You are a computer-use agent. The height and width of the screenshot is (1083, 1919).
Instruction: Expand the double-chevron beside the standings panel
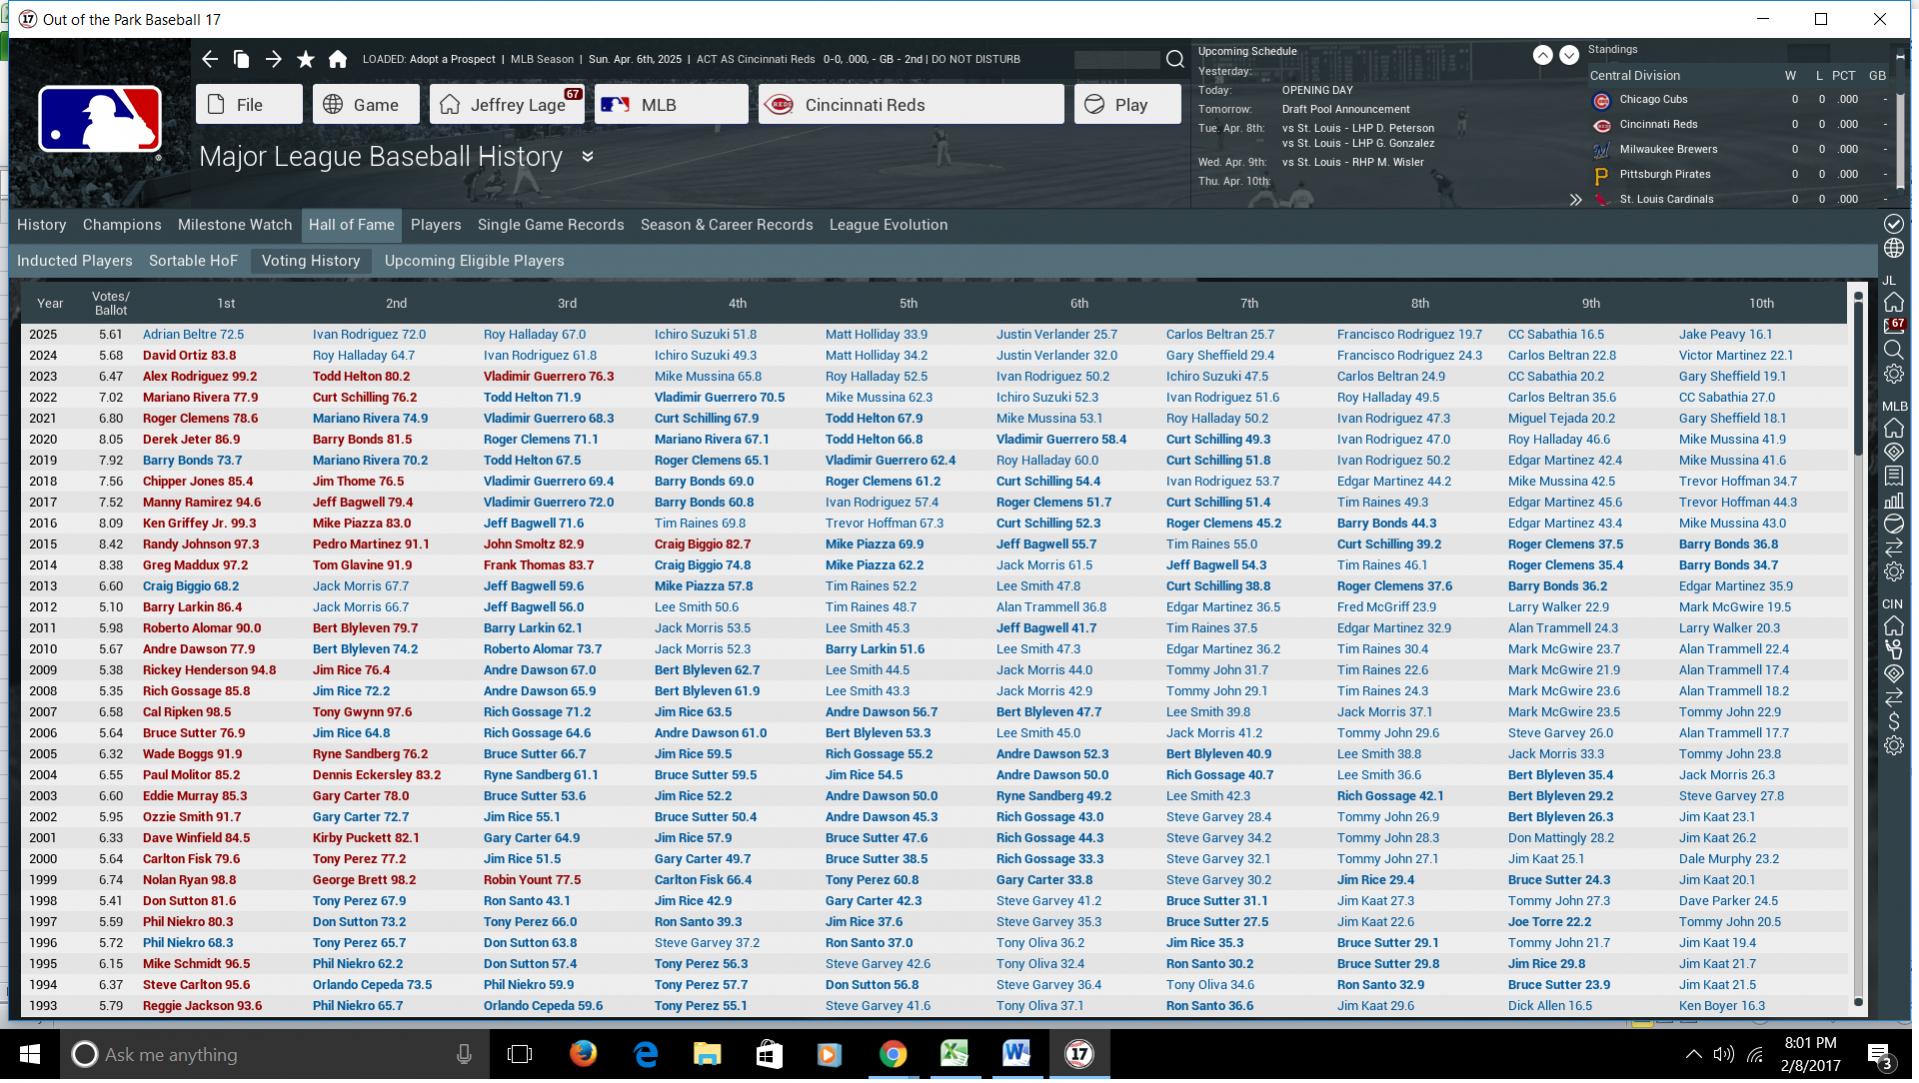pyautogui.click(x=1575, y=200)
